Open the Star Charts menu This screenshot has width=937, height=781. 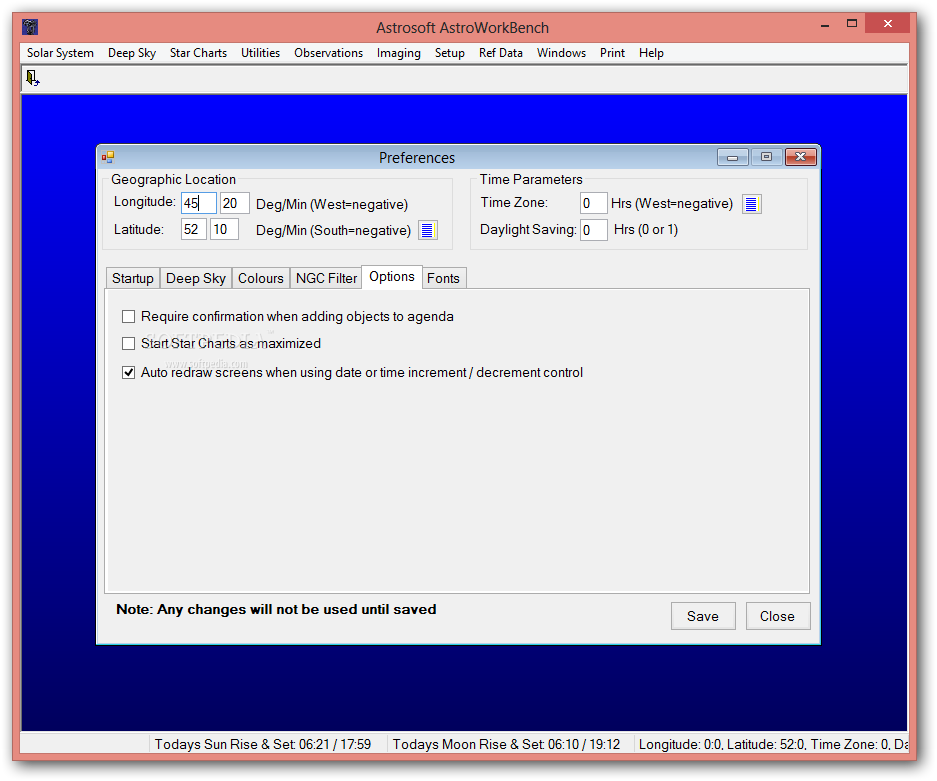click(x=198, y=53)
